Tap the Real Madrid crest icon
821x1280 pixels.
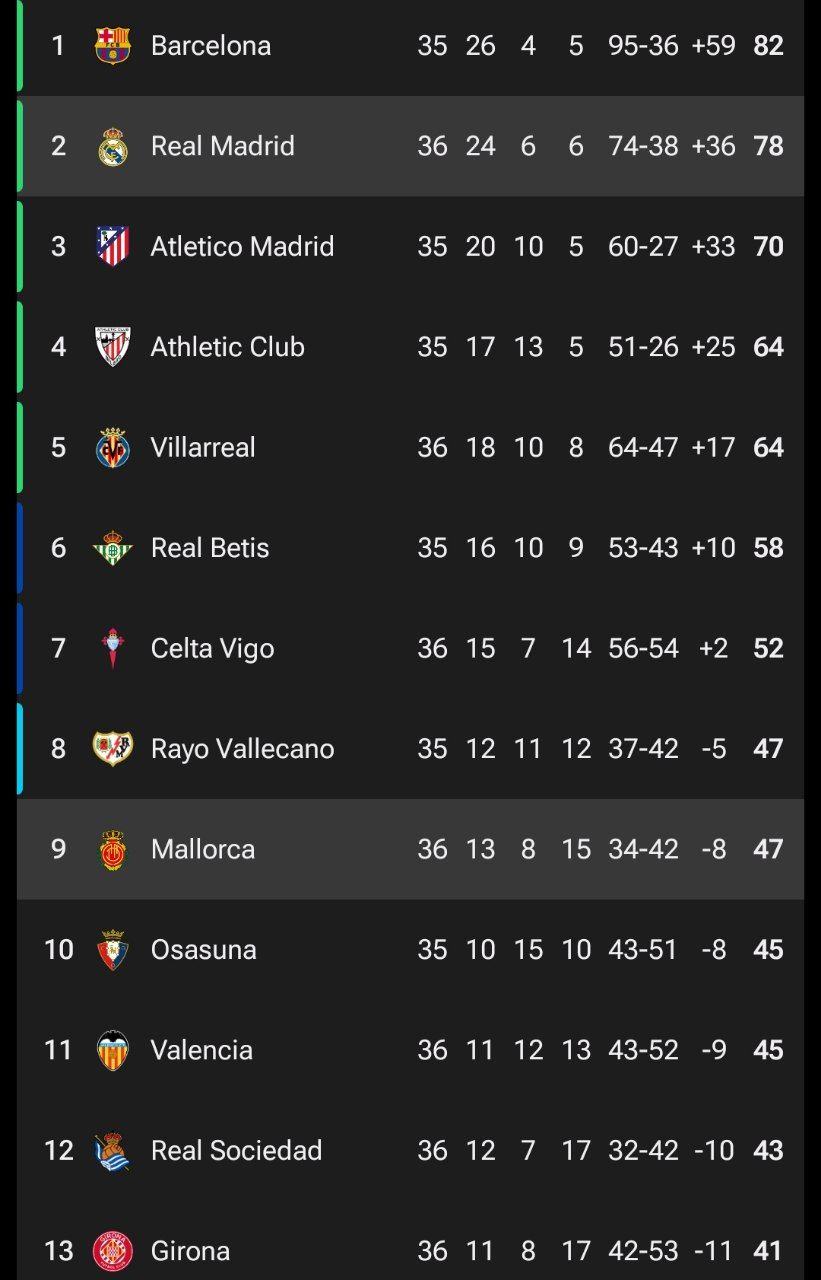pos(112,147)
